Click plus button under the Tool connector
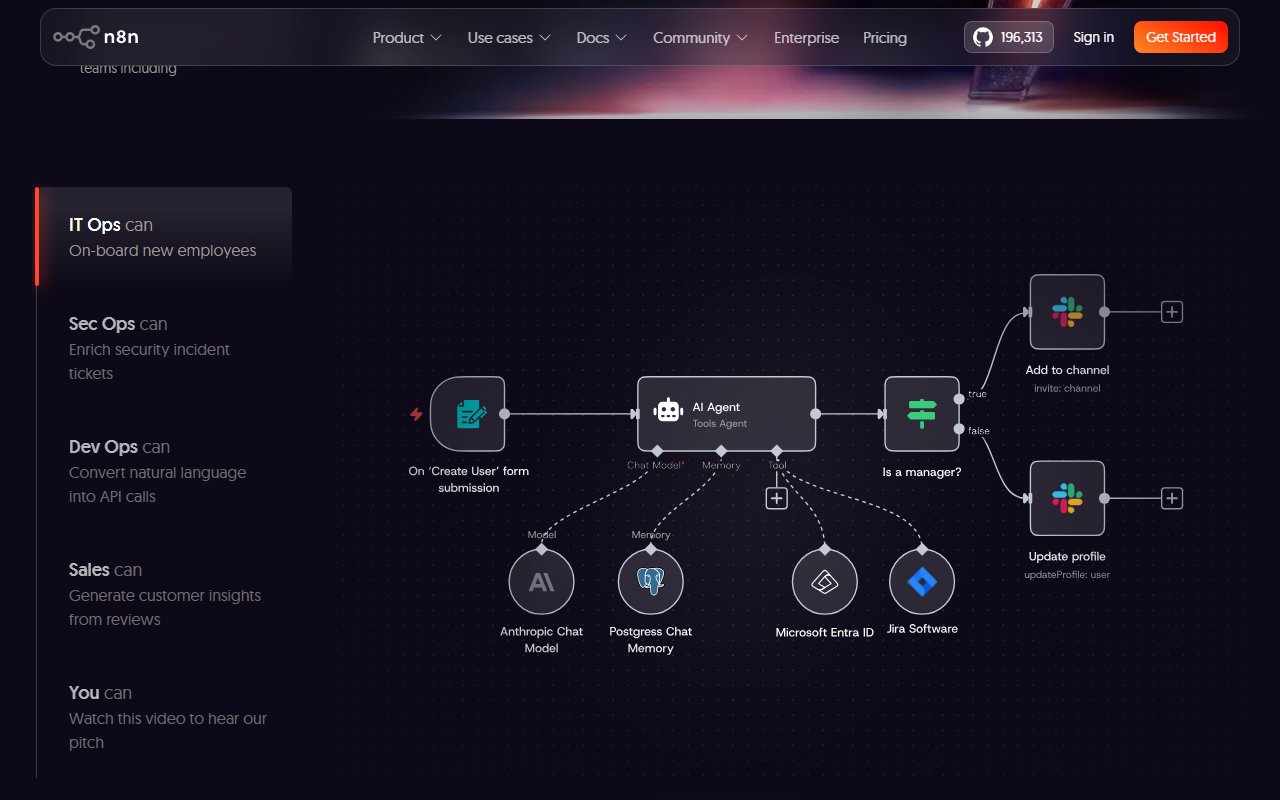Screen dimensions: 1280x800 [x=777, y=498]
